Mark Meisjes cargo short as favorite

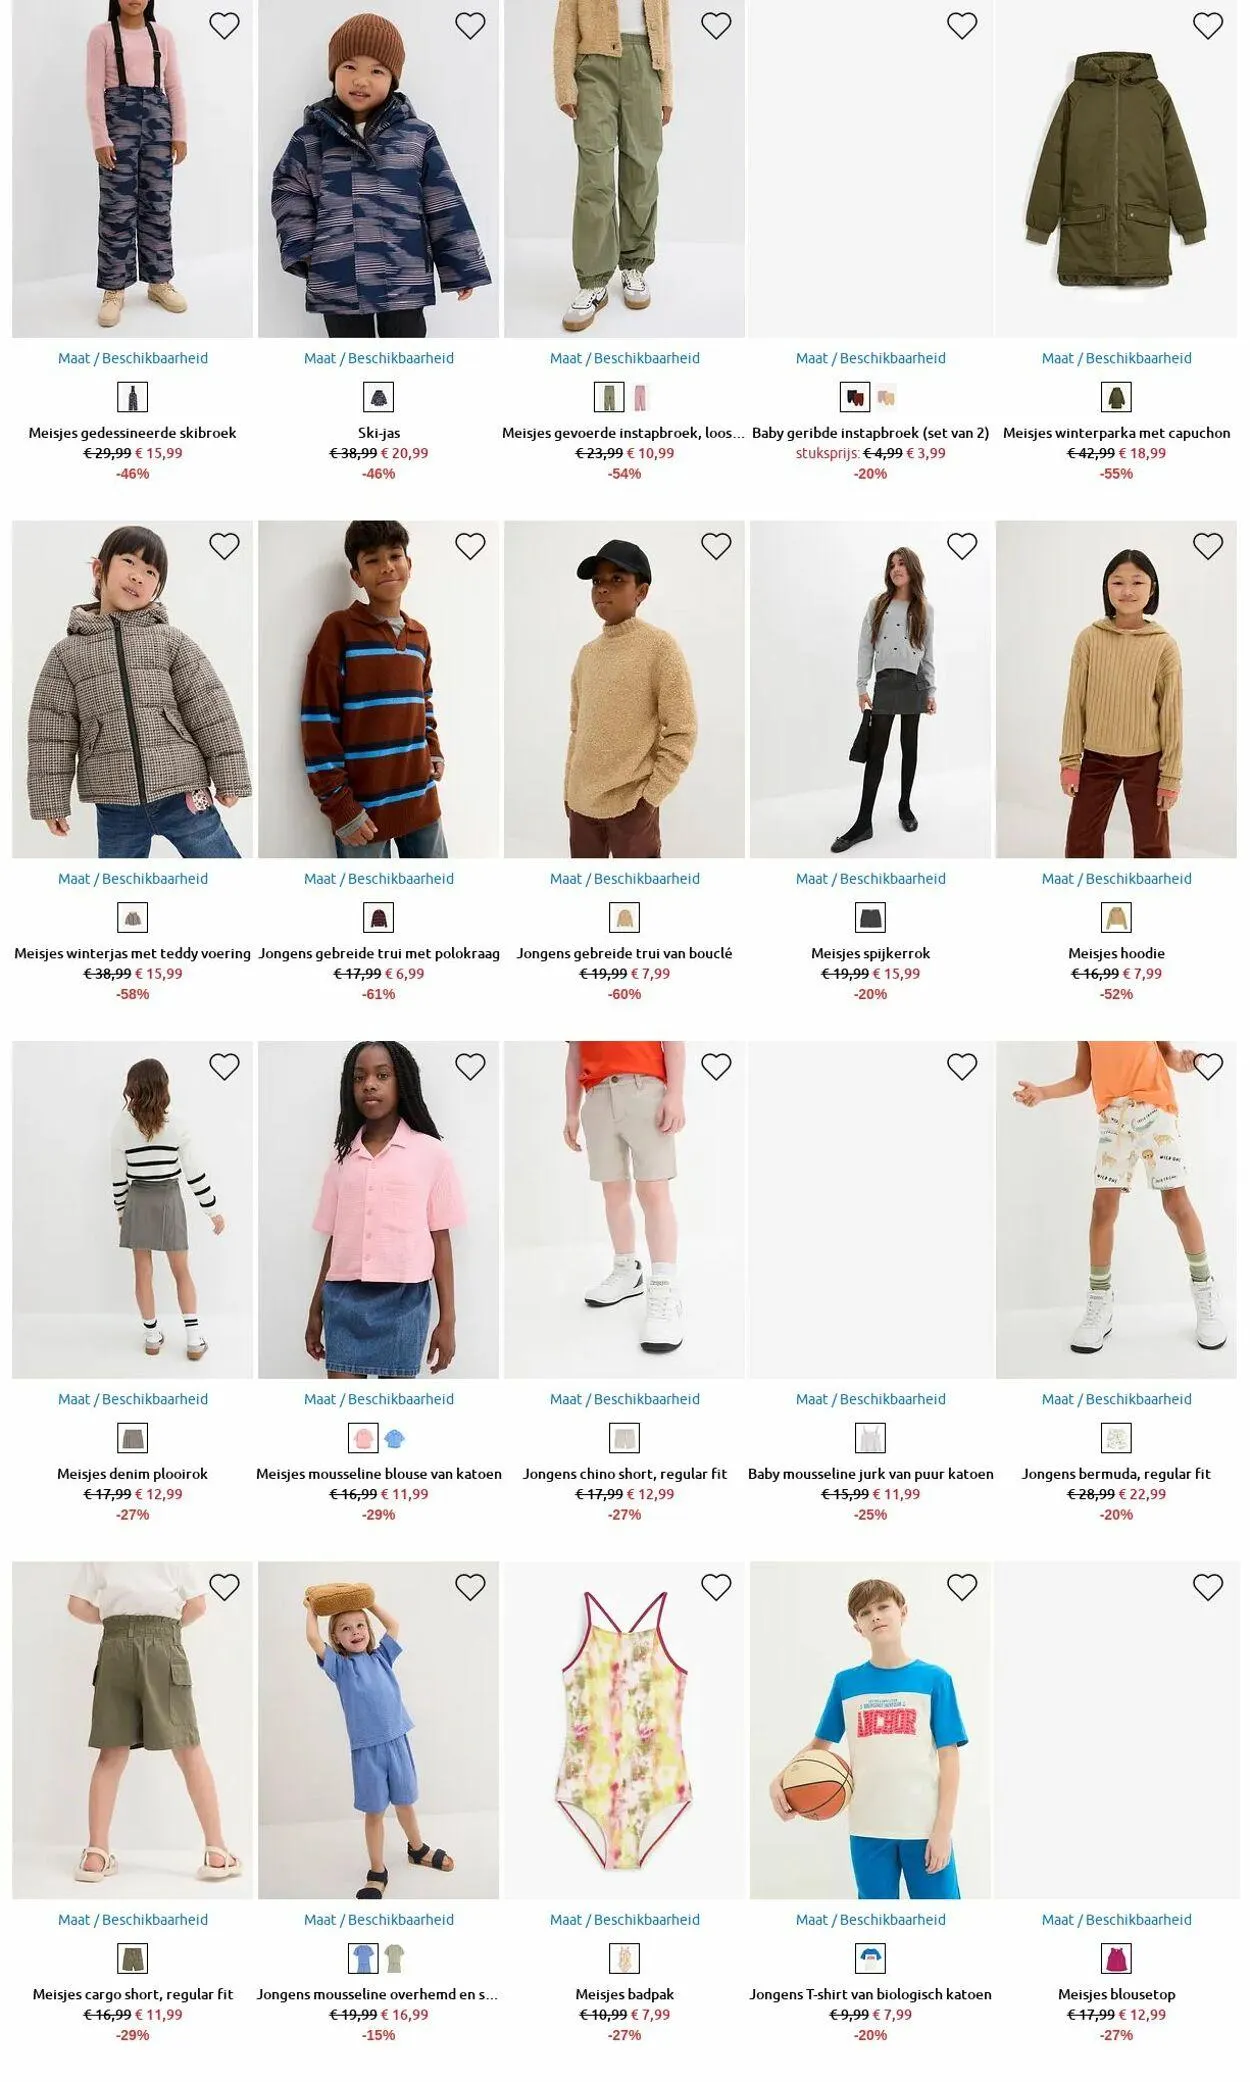pos(224,1587)
